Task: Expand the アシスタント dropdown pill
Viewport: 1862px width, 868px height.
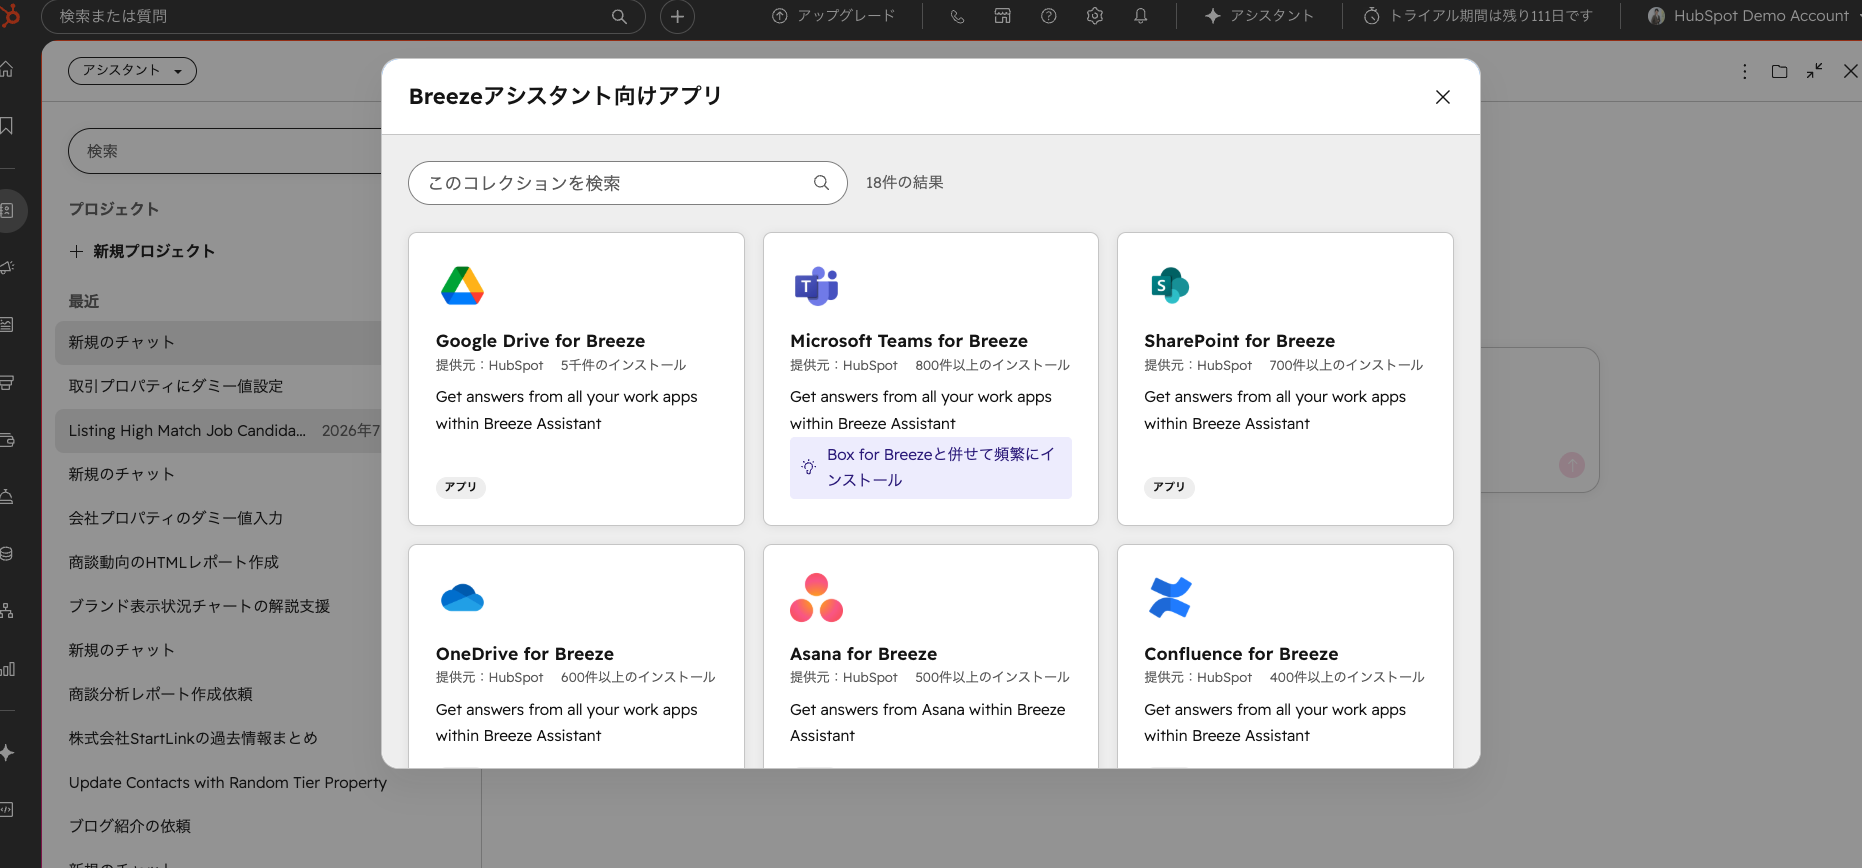Action: [132, 70]
